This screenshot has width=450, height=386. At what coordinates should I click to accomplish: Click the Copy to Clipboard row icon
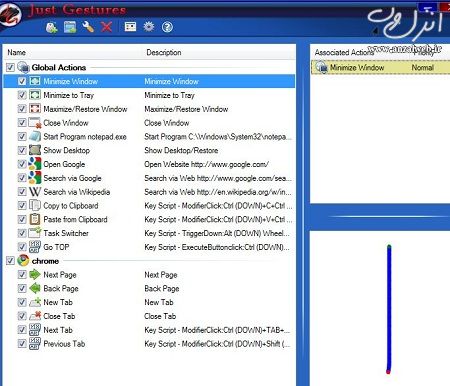tap(35, 205)
